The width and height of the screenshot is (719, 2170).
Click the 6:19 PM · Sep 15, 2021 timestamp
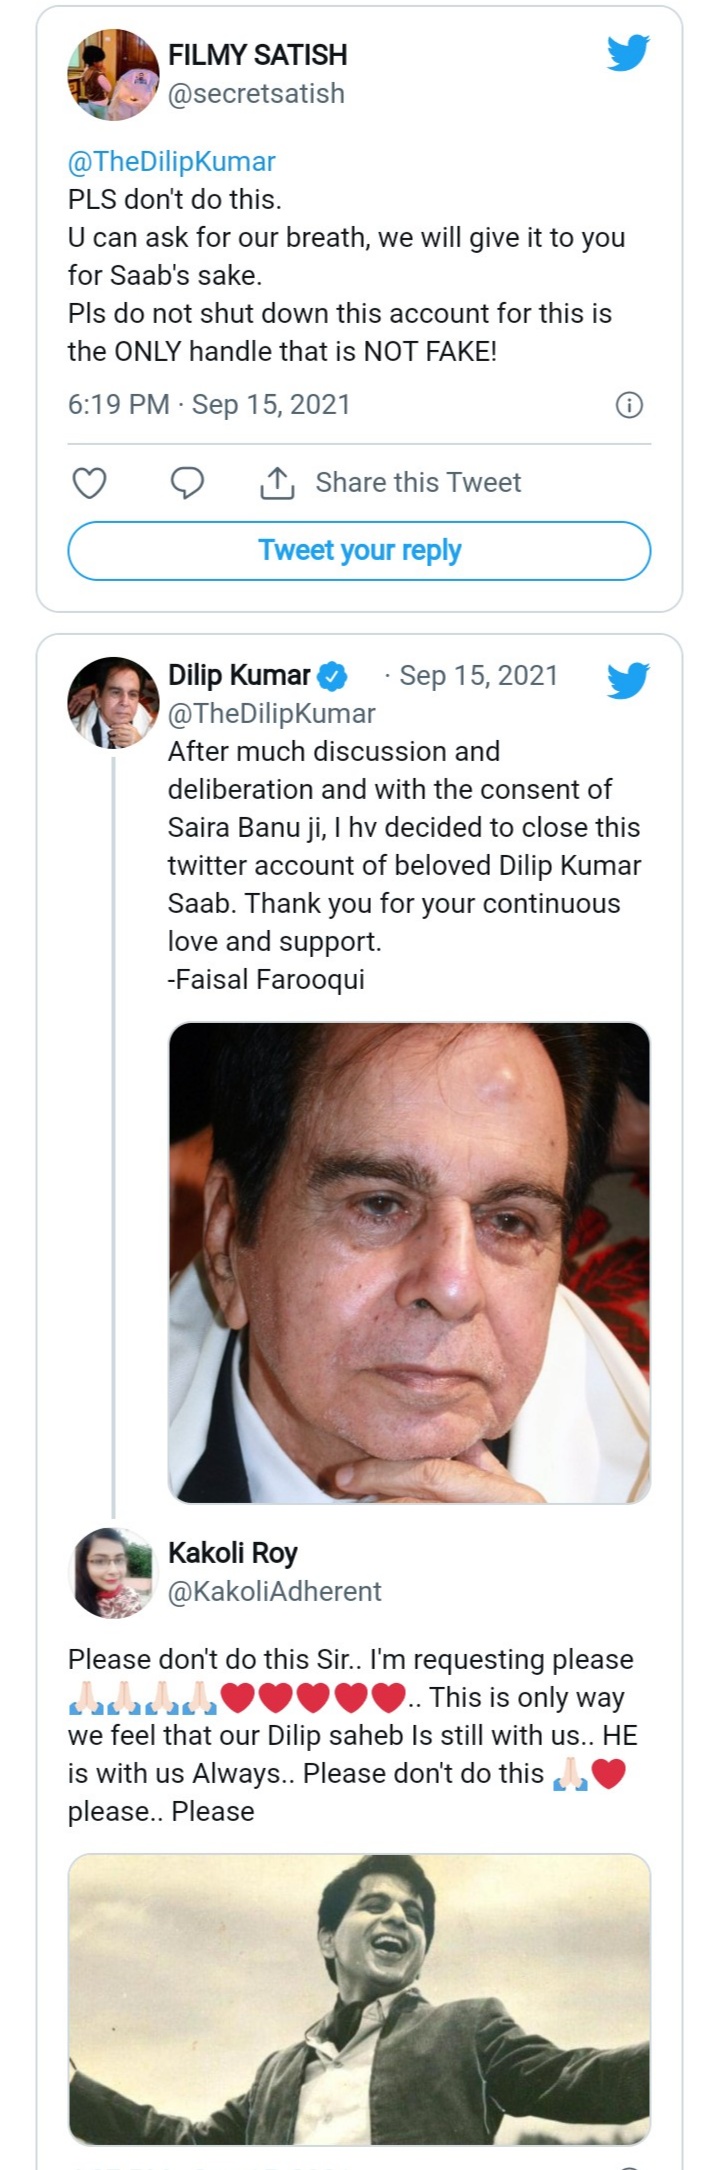click(209, 405)
